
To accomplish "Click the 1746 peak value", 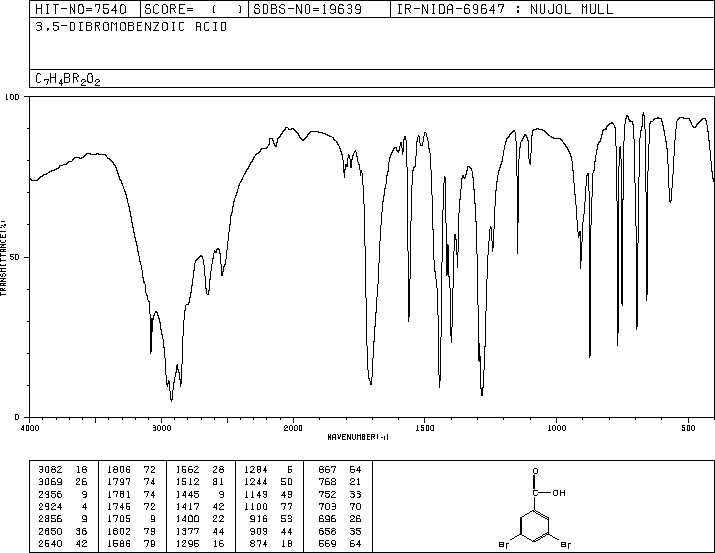I will (x=119, y=506).
